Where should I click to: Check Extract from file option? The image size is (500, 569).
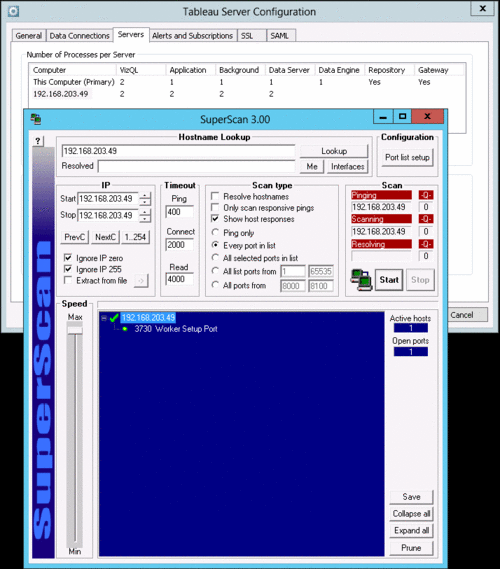68,280
